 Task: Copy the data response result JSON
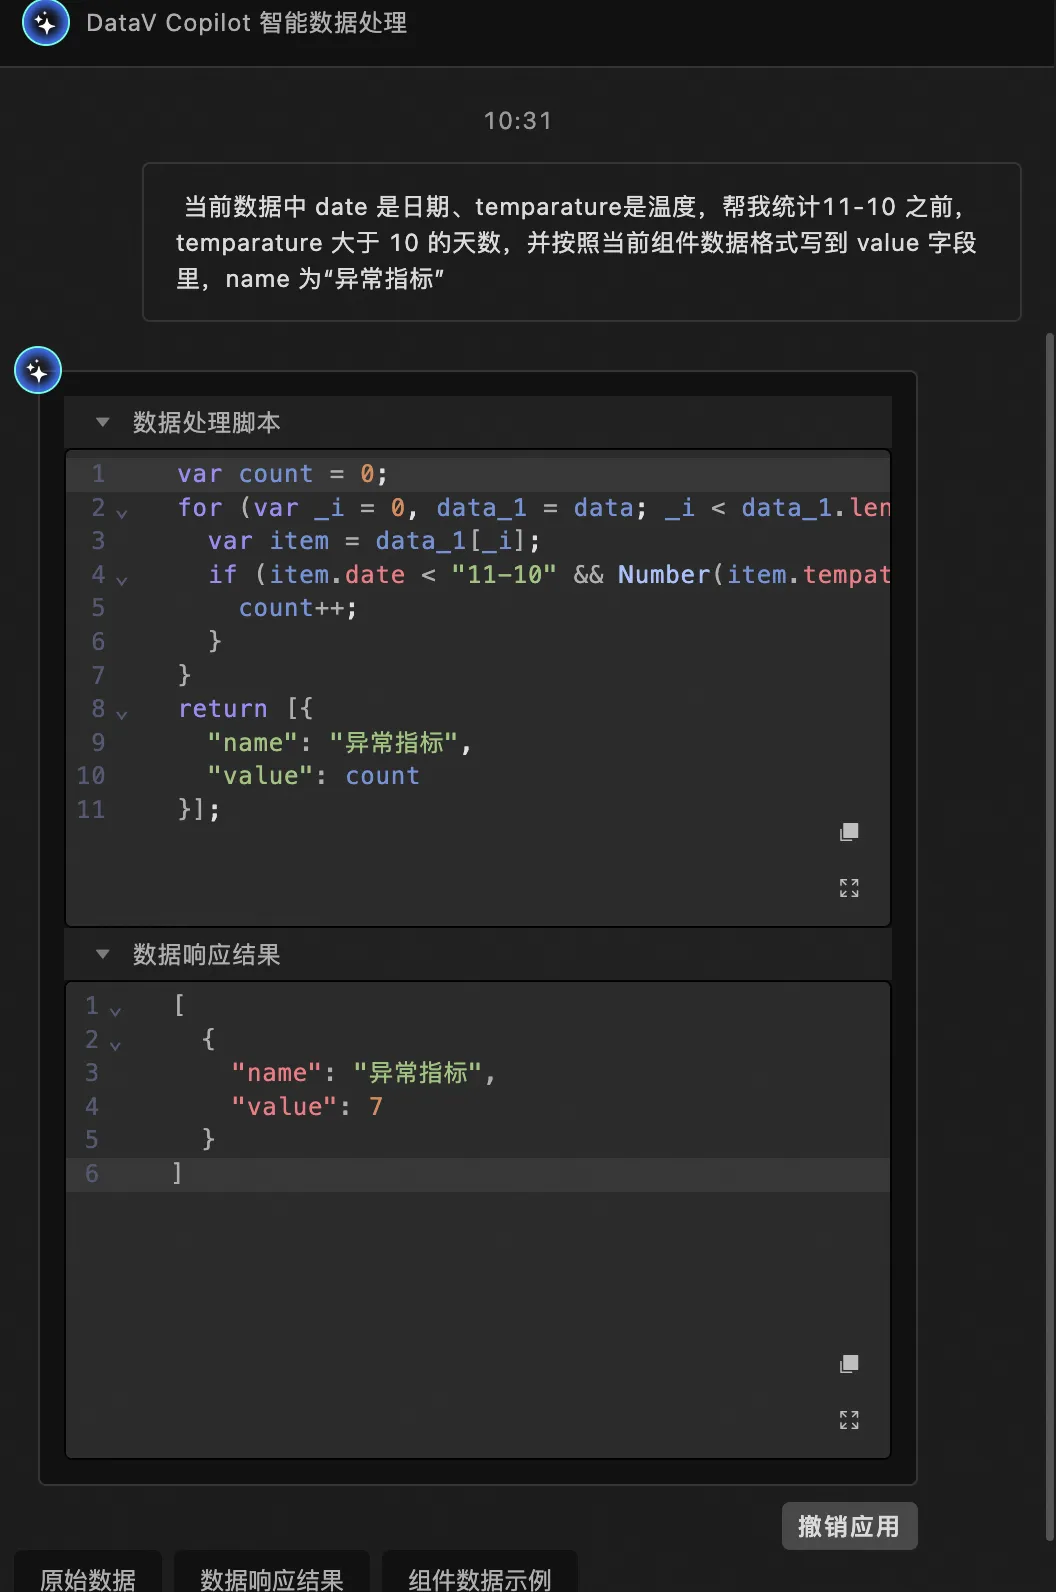pos(849,1364)
